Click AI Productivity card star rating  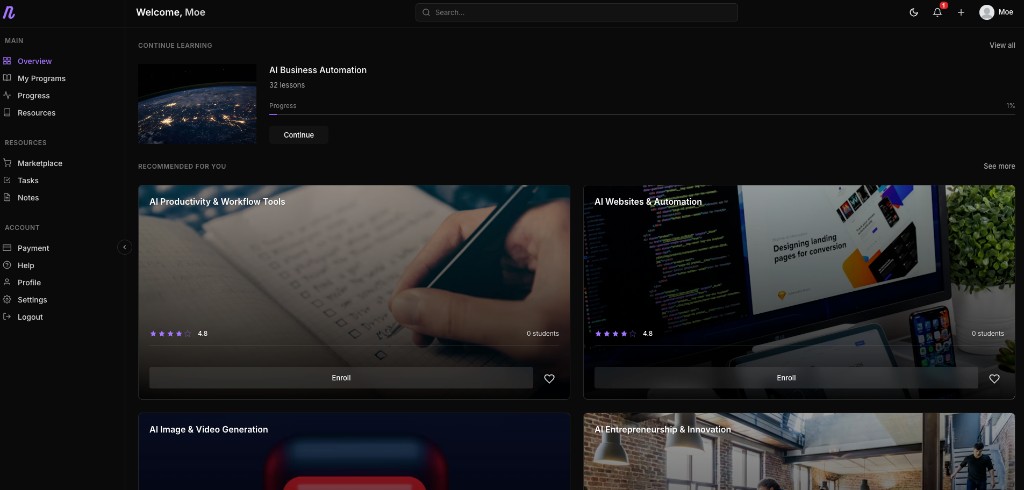(170, 333)
